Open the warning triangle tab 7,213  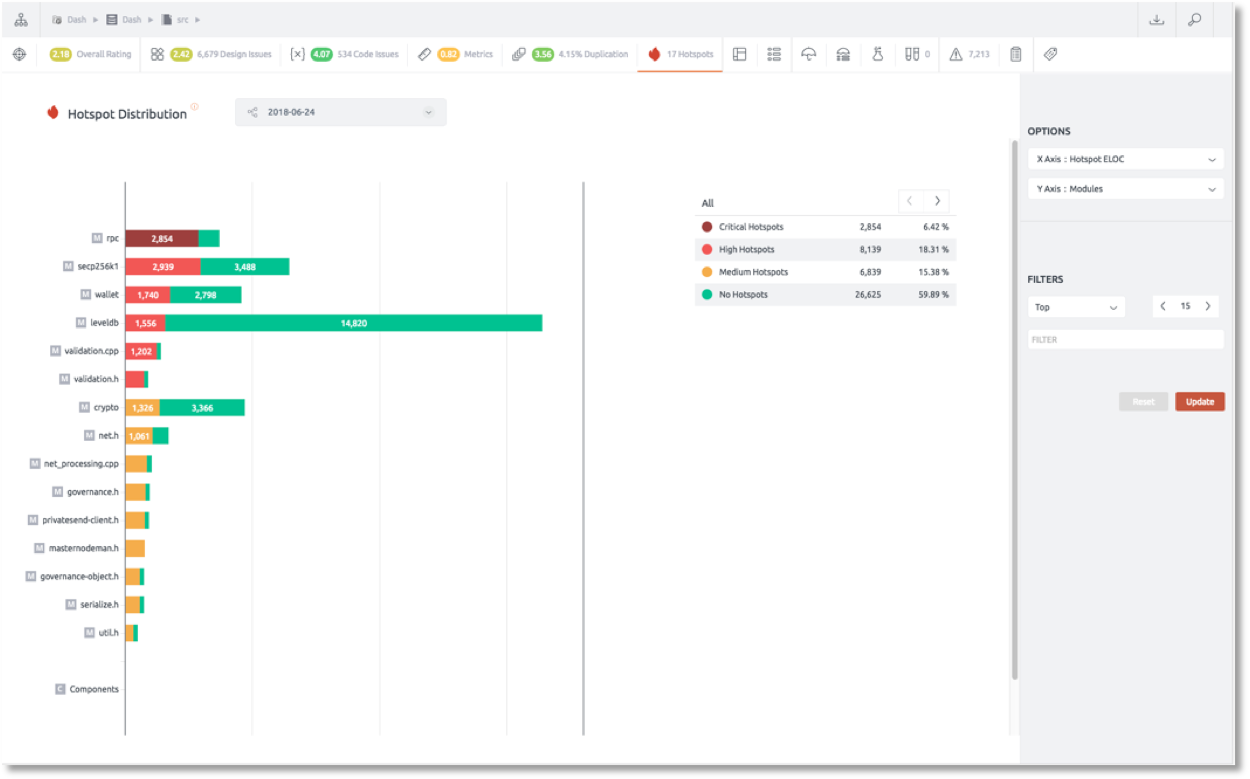point(969,54)
